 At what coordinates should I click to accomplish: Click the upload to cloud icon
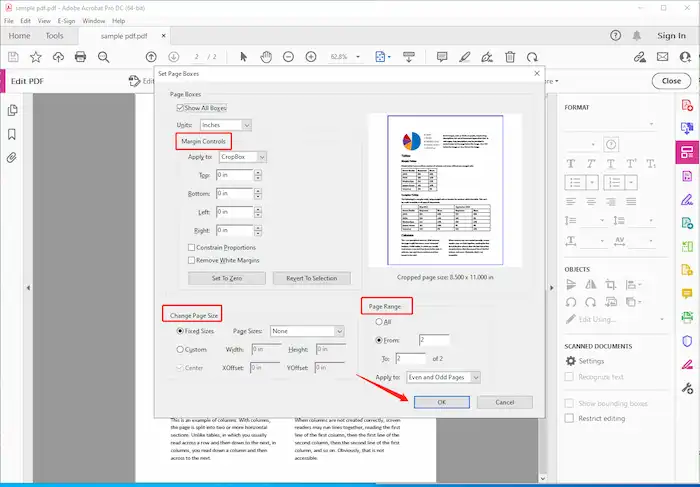58,57
